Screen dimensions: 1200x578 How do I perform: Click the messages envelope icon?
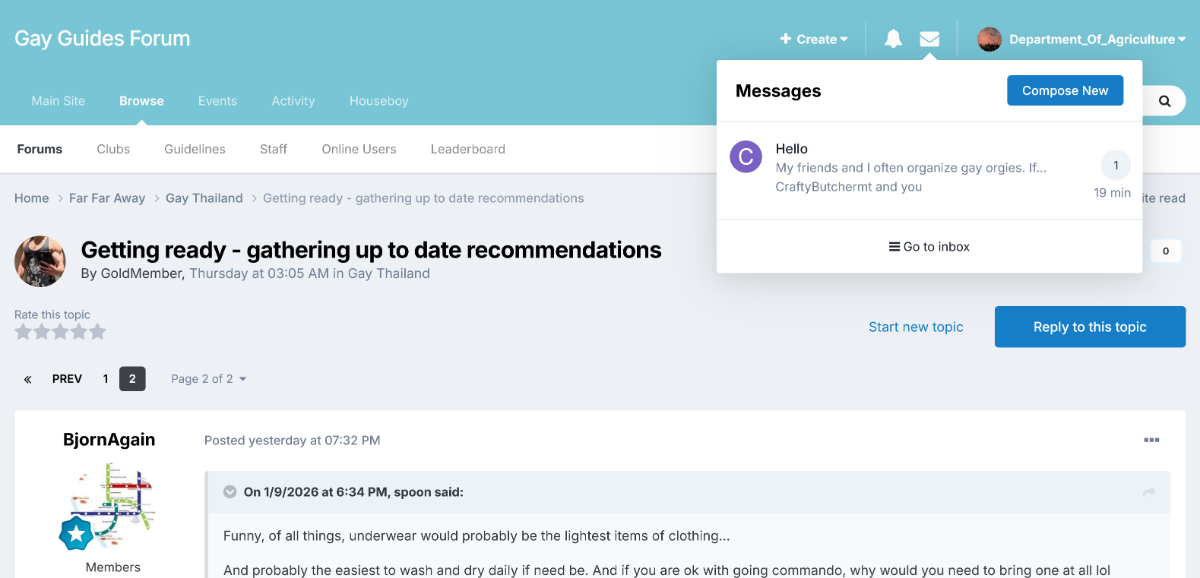[x=930, y=39]
